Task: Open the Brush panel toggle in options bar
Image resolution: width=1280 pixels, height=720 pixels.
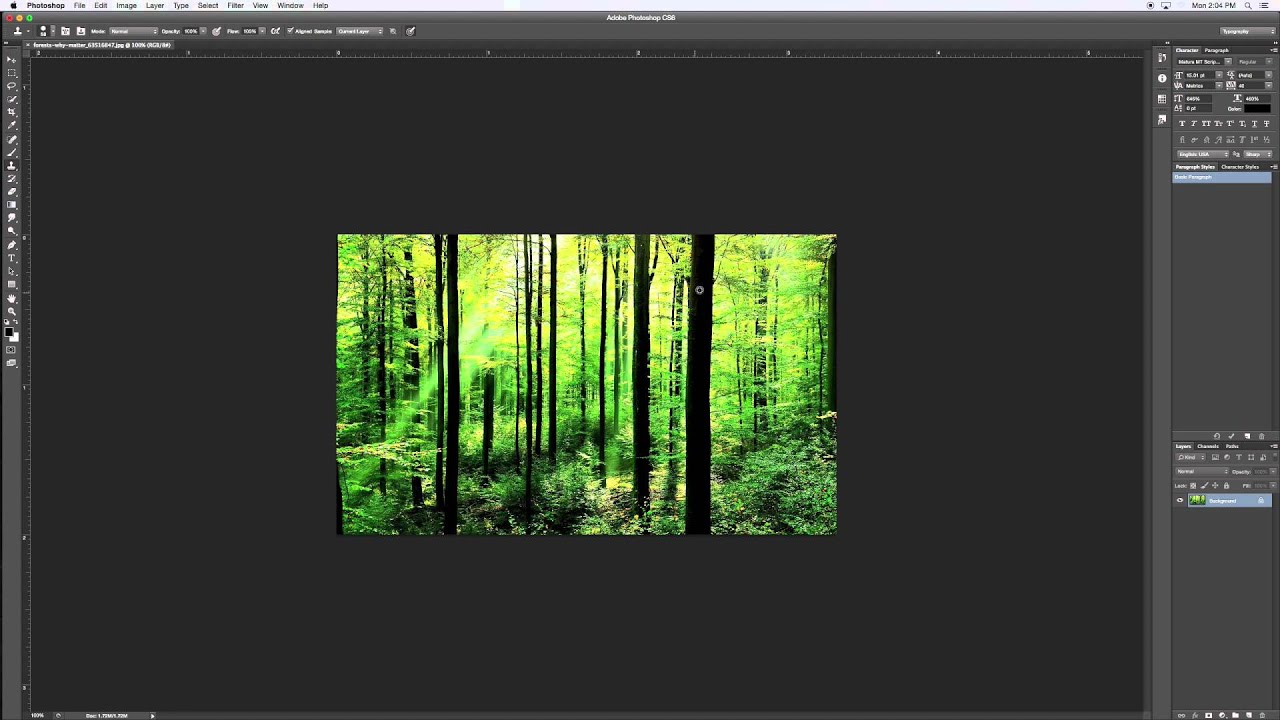Action: tap(66, 31)
